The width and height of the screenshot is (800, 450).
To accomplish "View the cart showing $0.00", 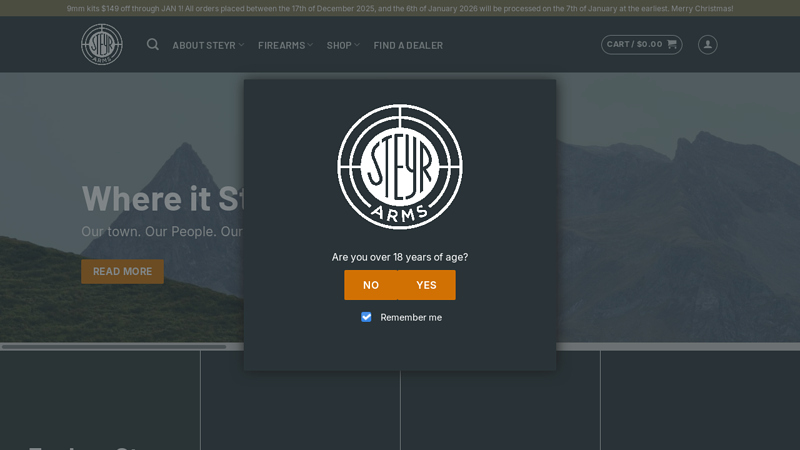I will pos(641,44).
